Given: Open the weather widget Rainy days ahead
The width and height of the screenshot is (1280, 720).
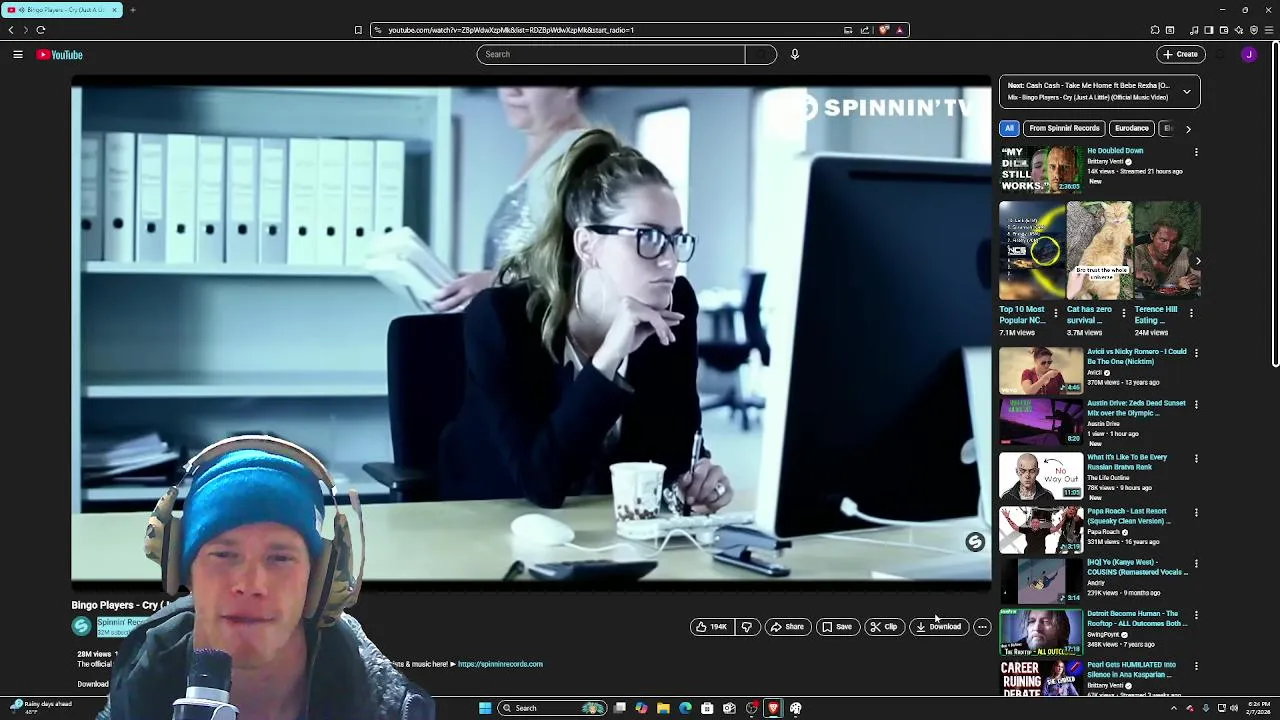Looking at the screenshot, I should pos(40,707).
